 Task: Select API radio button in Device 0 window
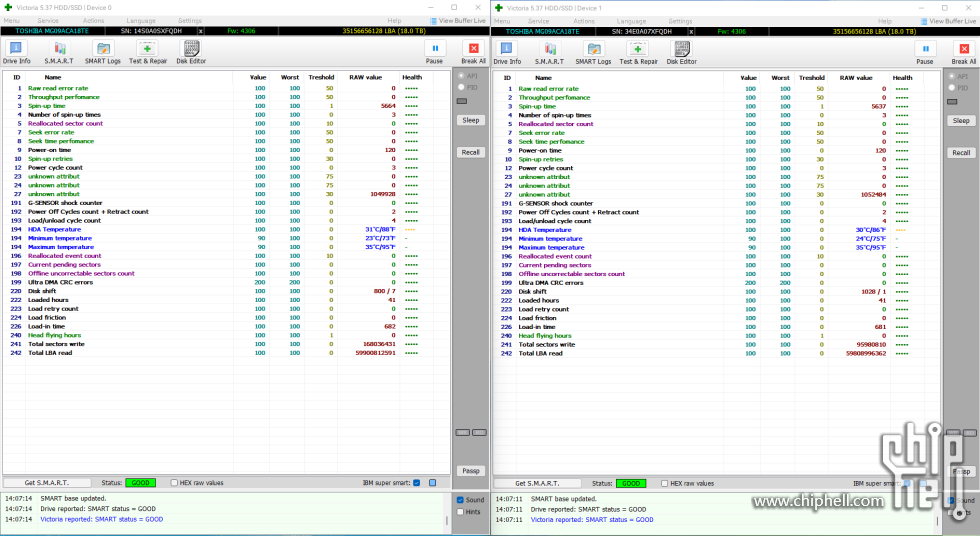461,76
